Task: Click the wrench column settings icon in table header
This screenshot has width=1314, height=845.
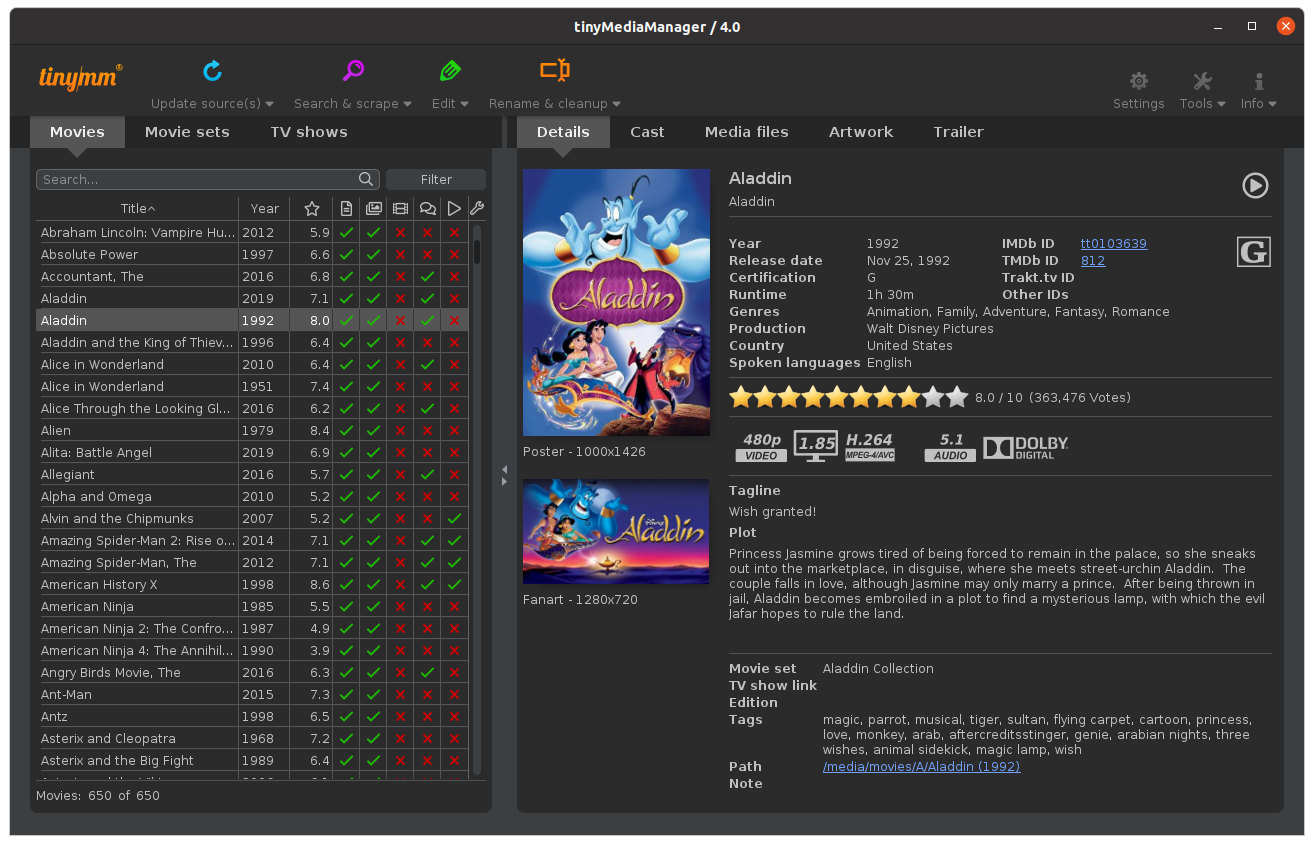Action: coord(477,209)
